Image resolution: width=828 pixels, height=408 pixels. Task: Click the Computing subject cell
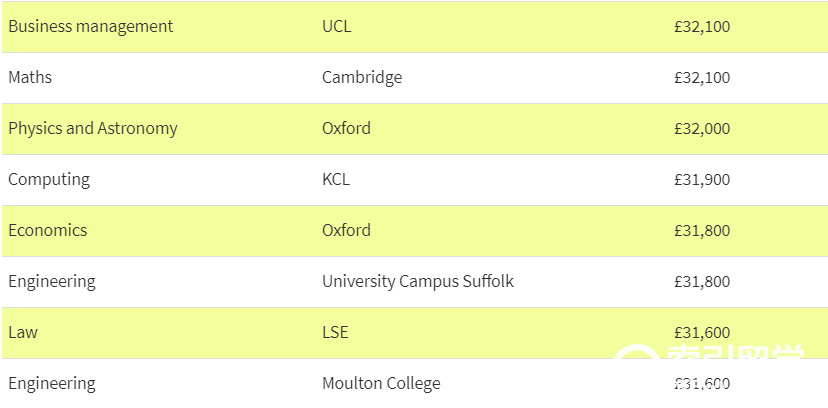(49, 179)
